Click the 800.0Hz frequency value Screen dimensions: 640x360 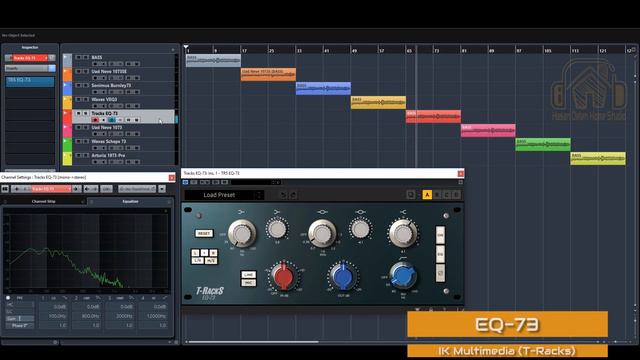pos(90,316)
